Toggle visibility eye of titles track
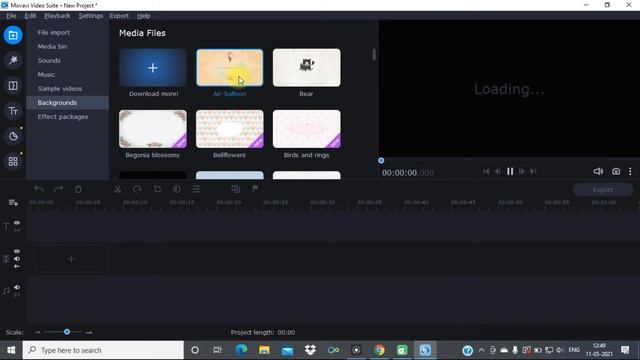This screenshot has height=360, width=640. pyautogui.click(x=17, y=223)
